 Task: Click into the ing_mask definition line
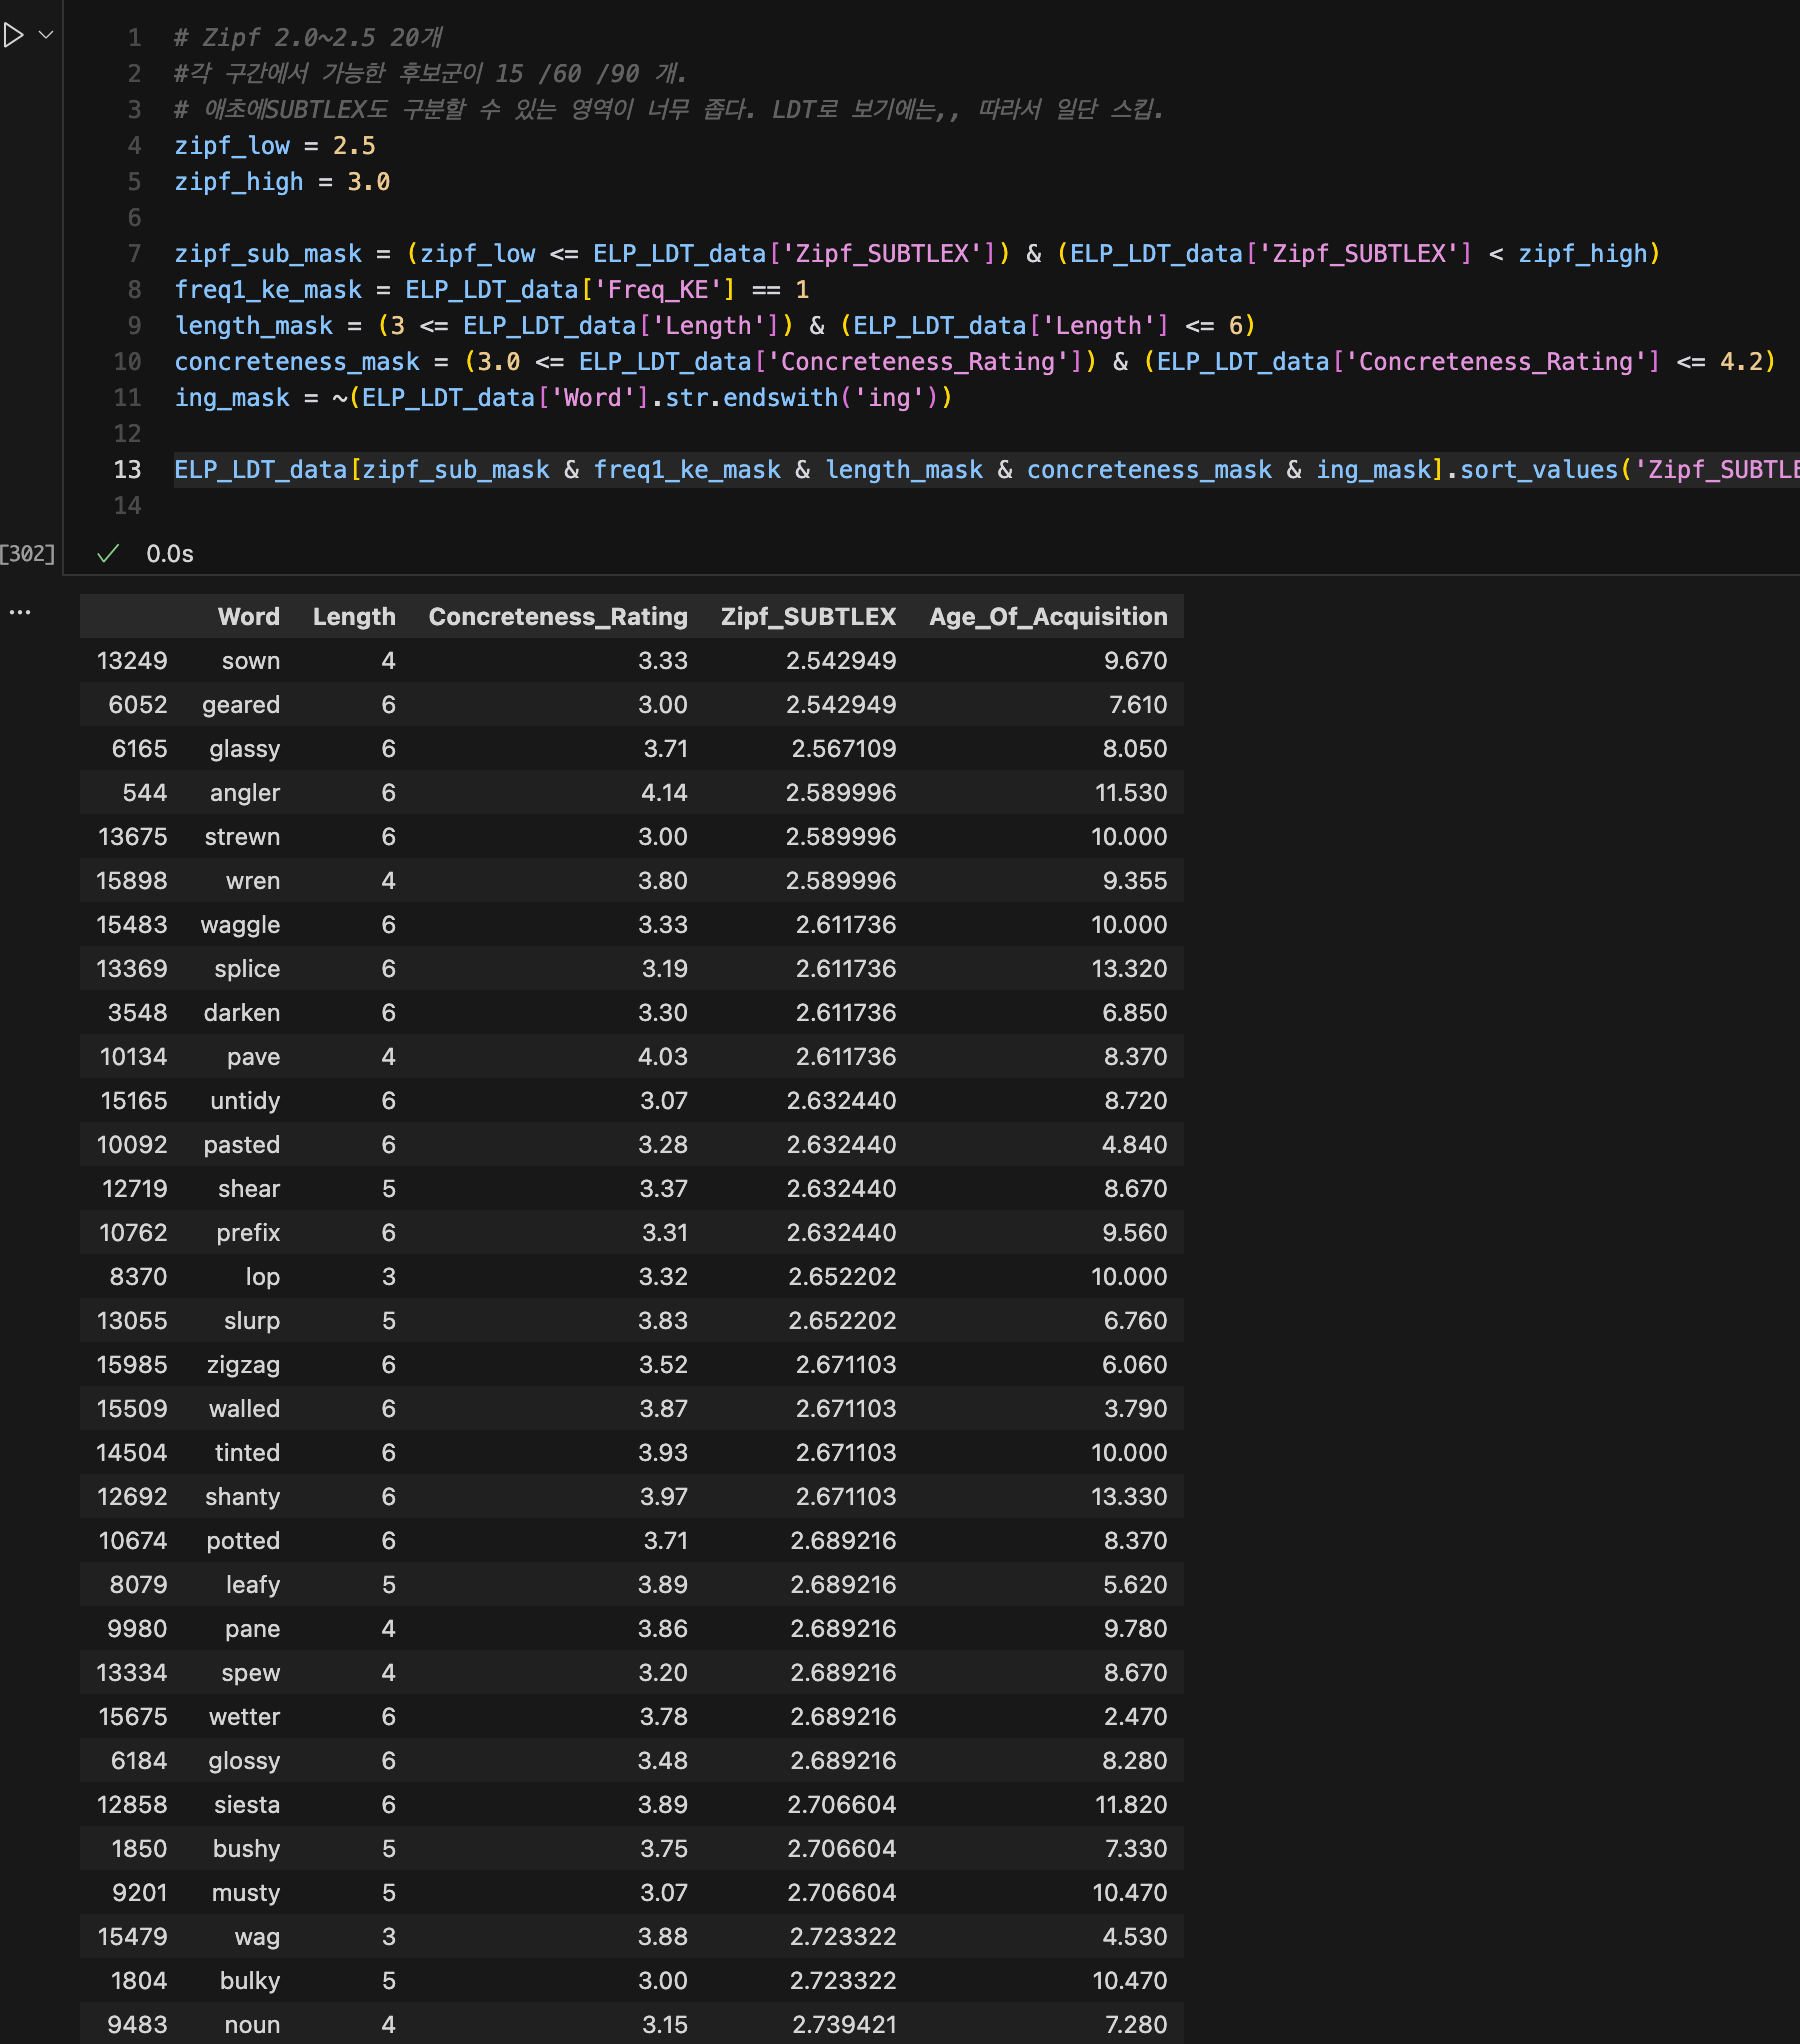[x=562, y=398]
